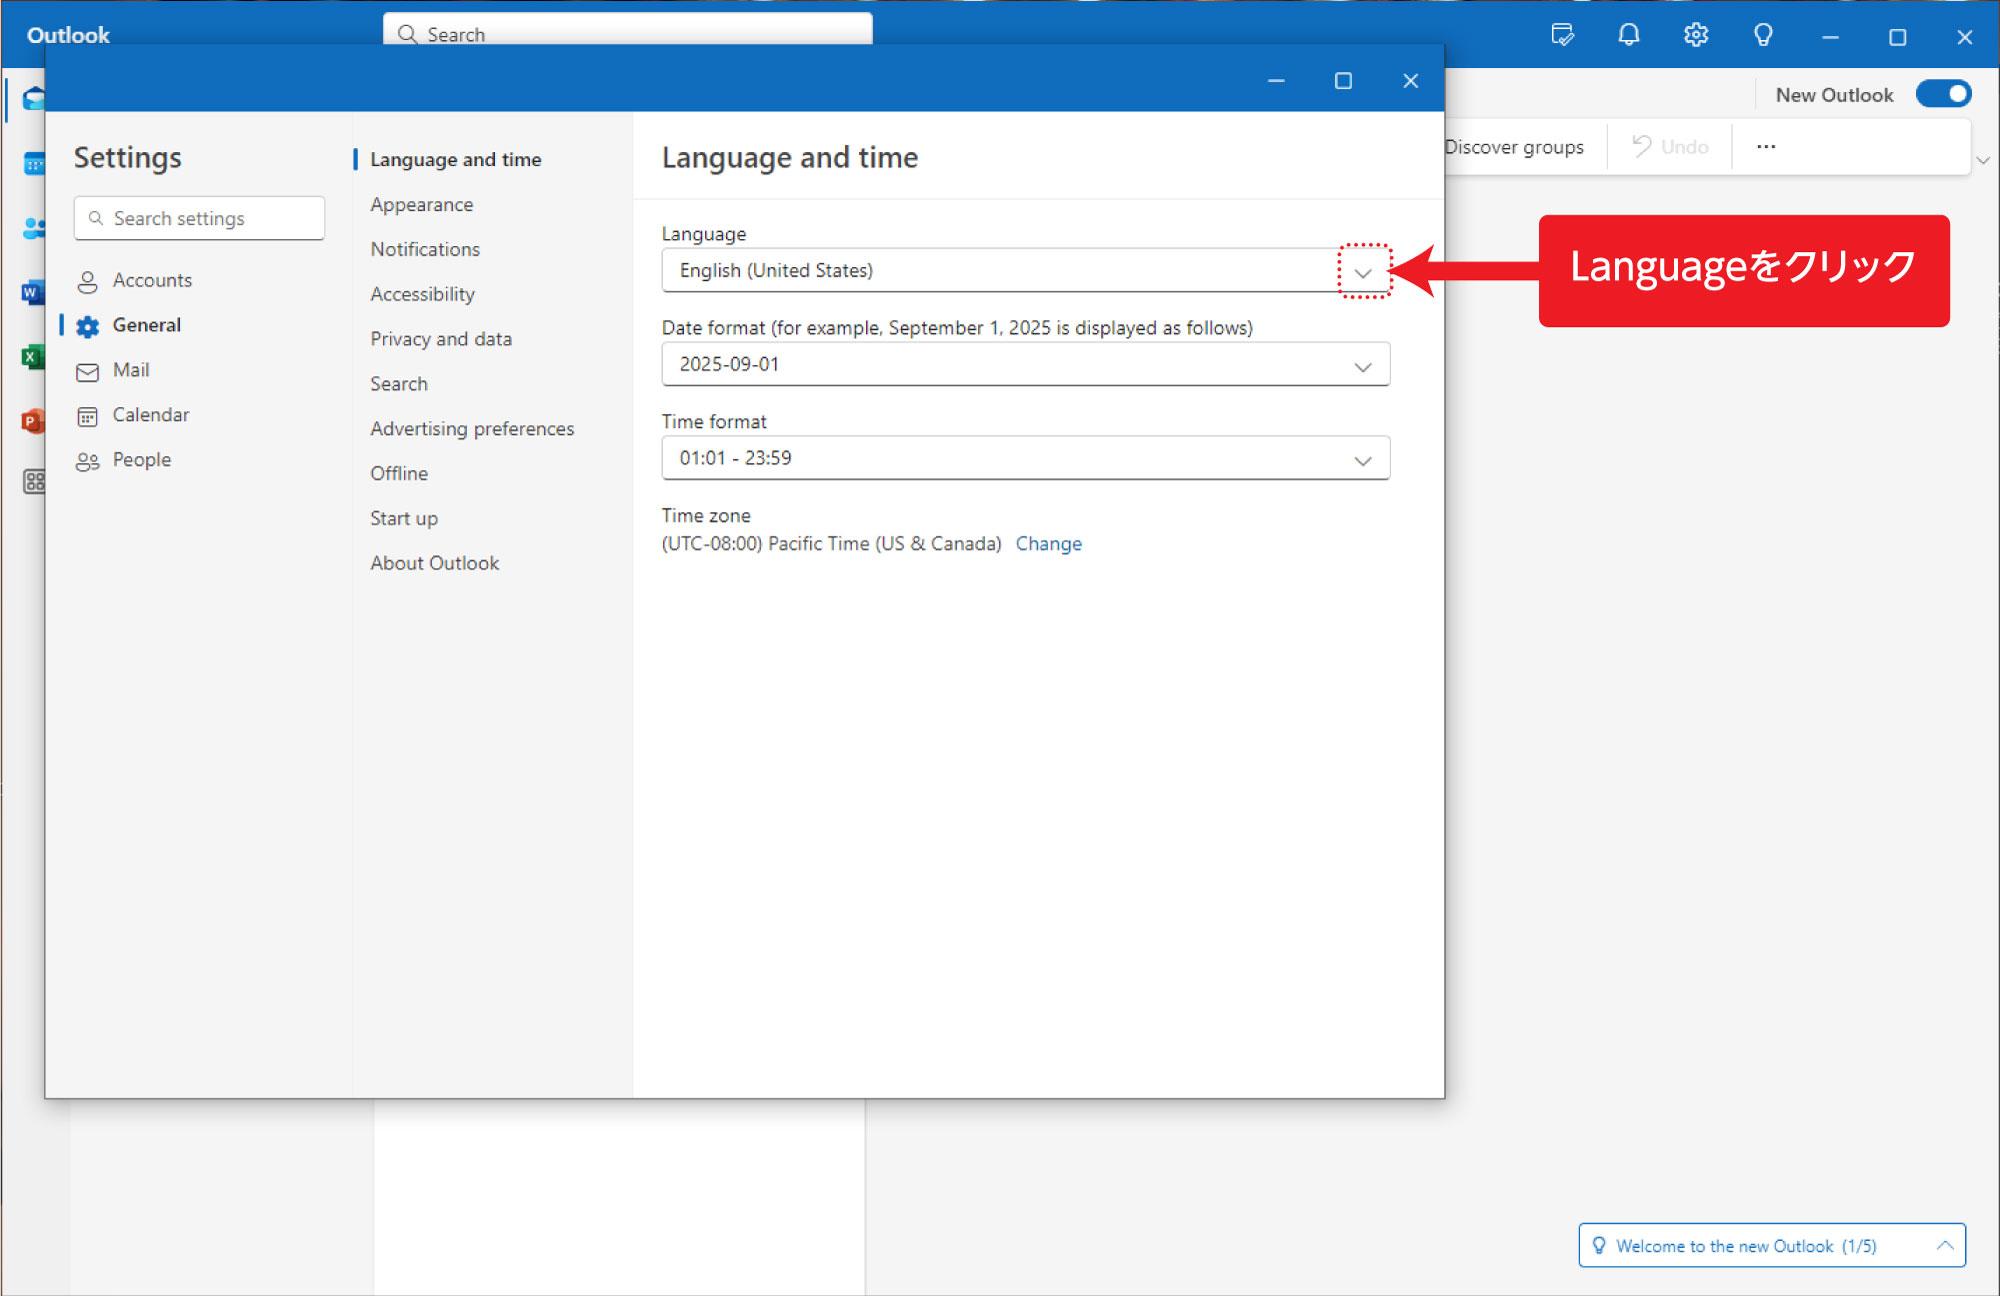Click the Change time zone link
Screen dimensions: 2000x1296
pyautogui.click(x=1048, y=544)
